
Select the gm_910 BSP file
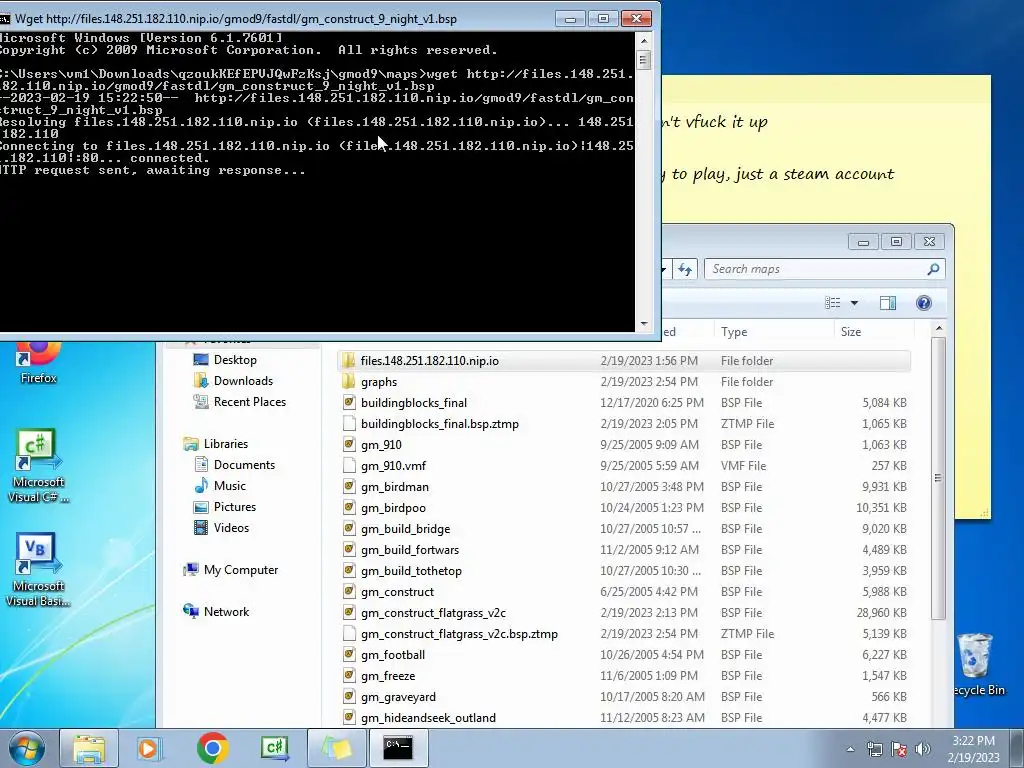[x=624, y=445]
